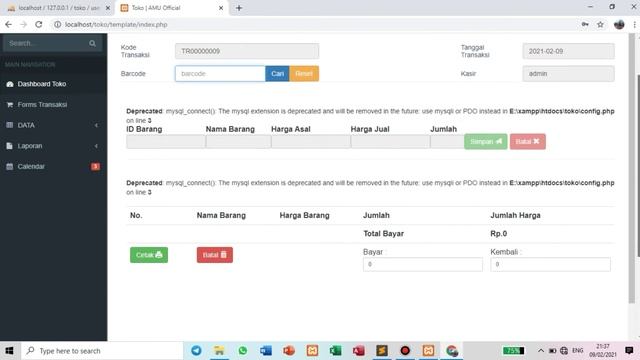Open the notification center icon

629,351
